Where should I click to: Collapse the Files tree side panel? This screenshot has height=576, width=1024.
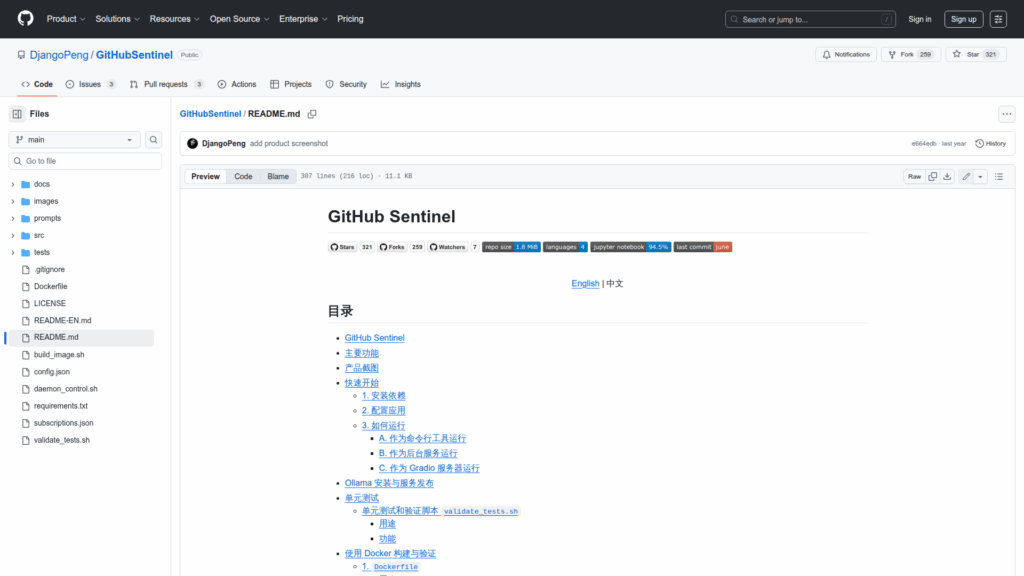pyautogui.click(x=17, y=114)
